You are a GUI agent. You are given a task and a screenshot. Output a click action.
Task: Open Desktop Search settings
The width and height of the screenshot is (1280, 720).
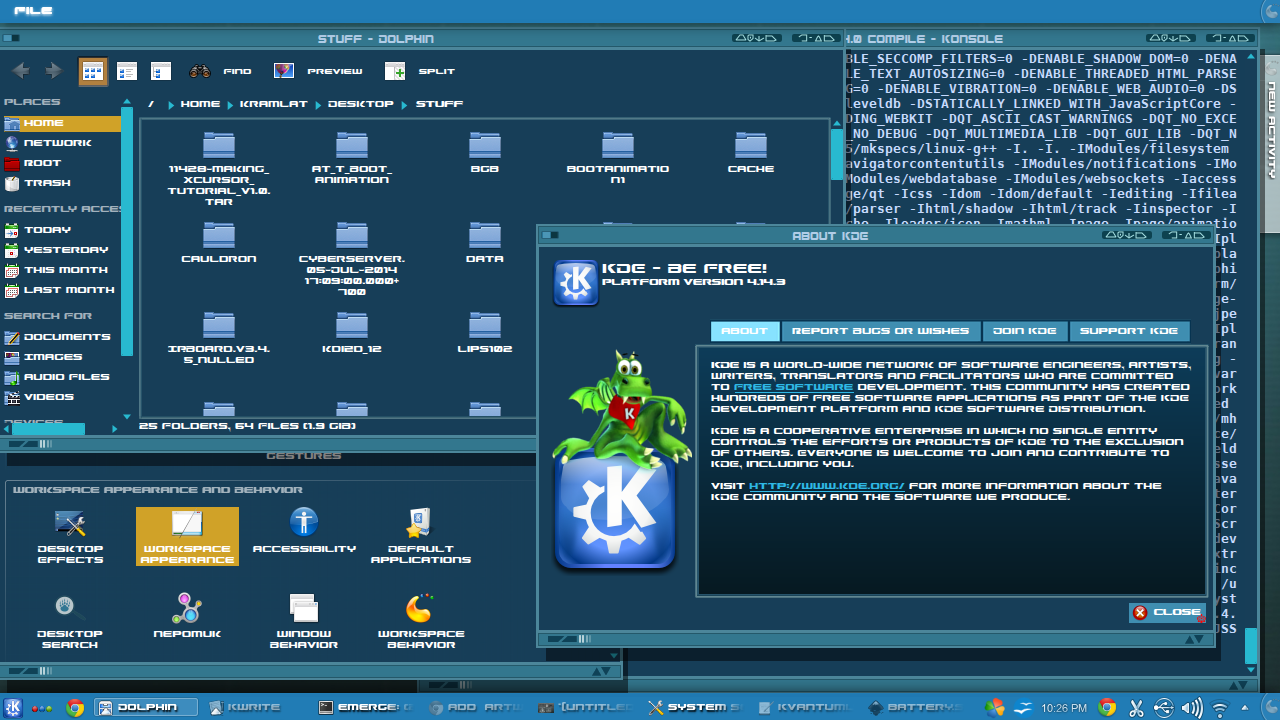pos(70,622)
